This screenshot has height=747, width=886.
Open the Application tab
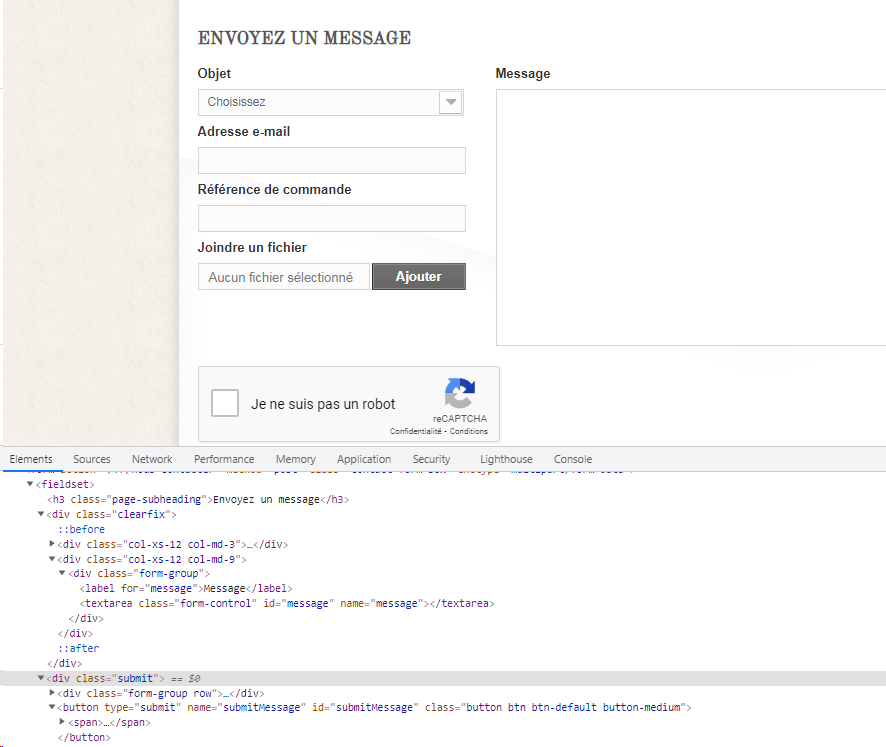364,459
